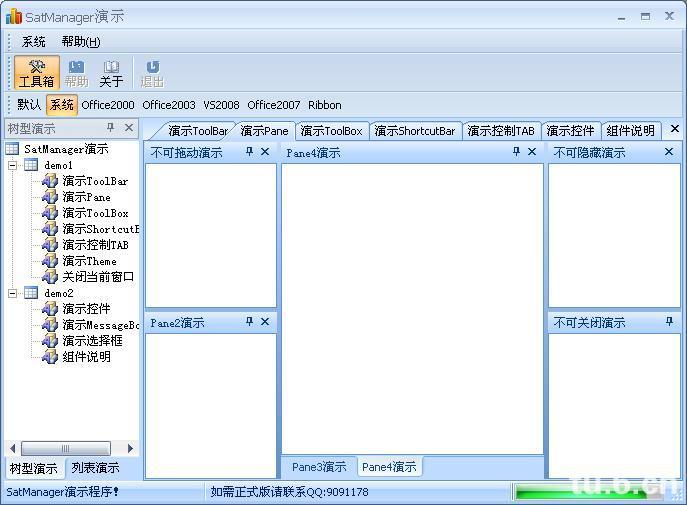Click the 帮助 help toolbar icon
The width and height of the screenshot is (687, 505).
[76, 73]
